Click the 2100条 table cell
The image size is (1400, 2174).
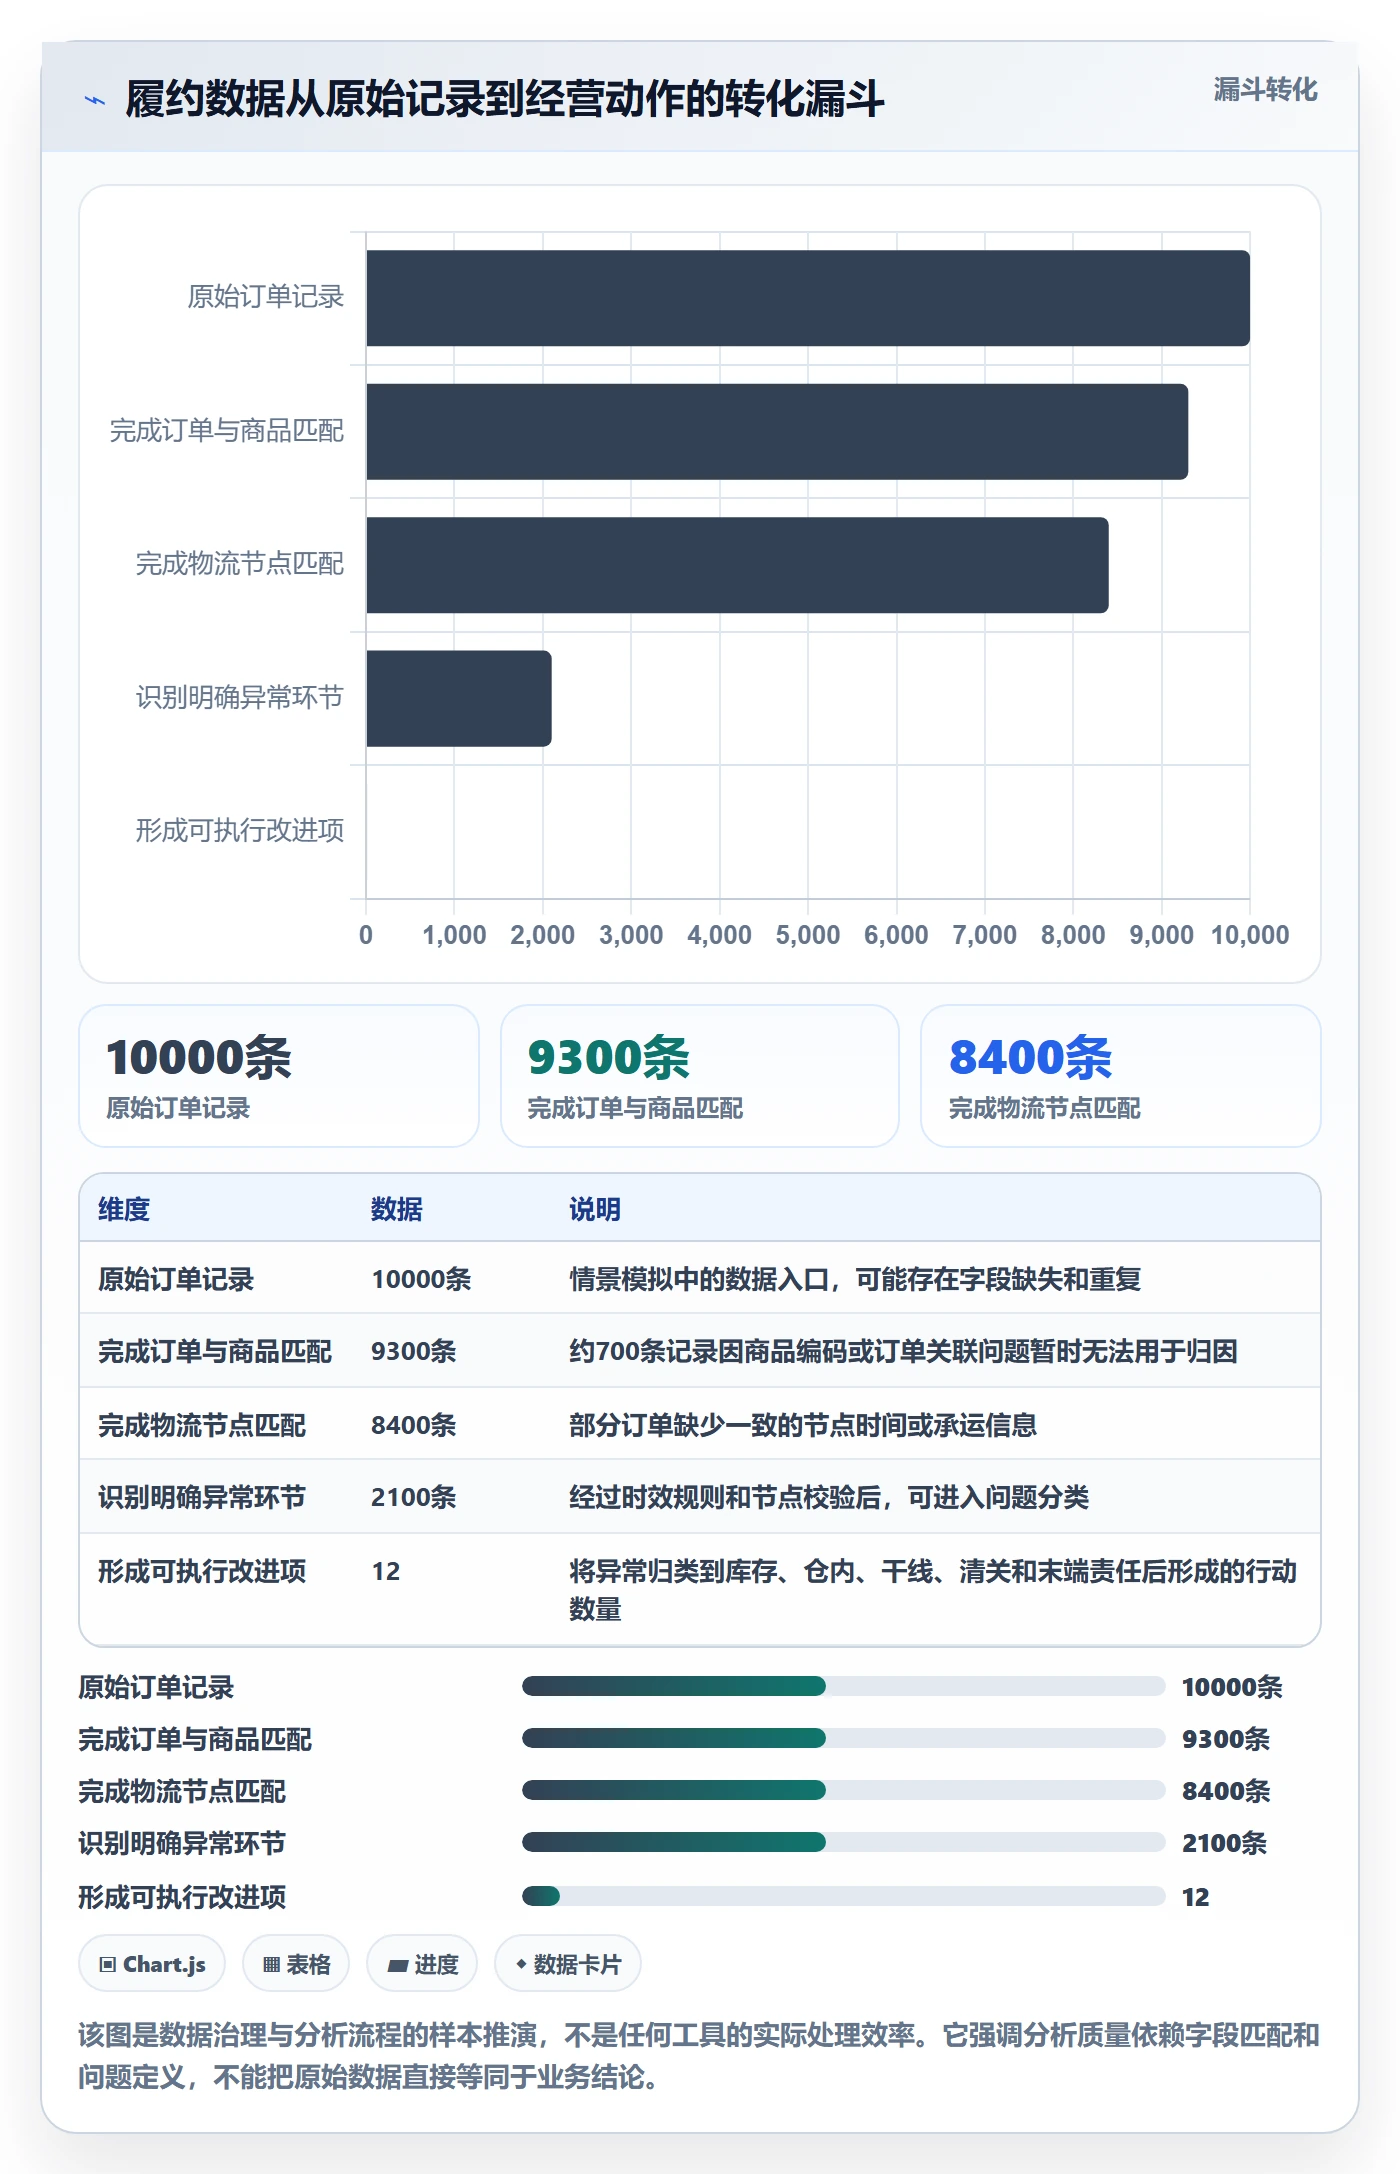[414, 1497]
